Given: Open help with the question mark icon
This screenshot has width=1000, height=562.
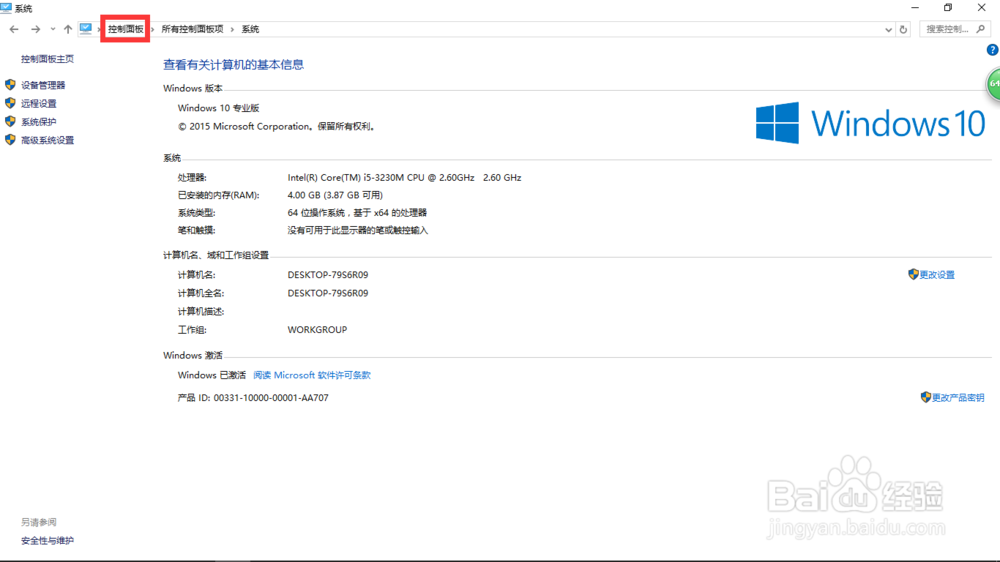Looking at the screenshot, I should [992, 50].
